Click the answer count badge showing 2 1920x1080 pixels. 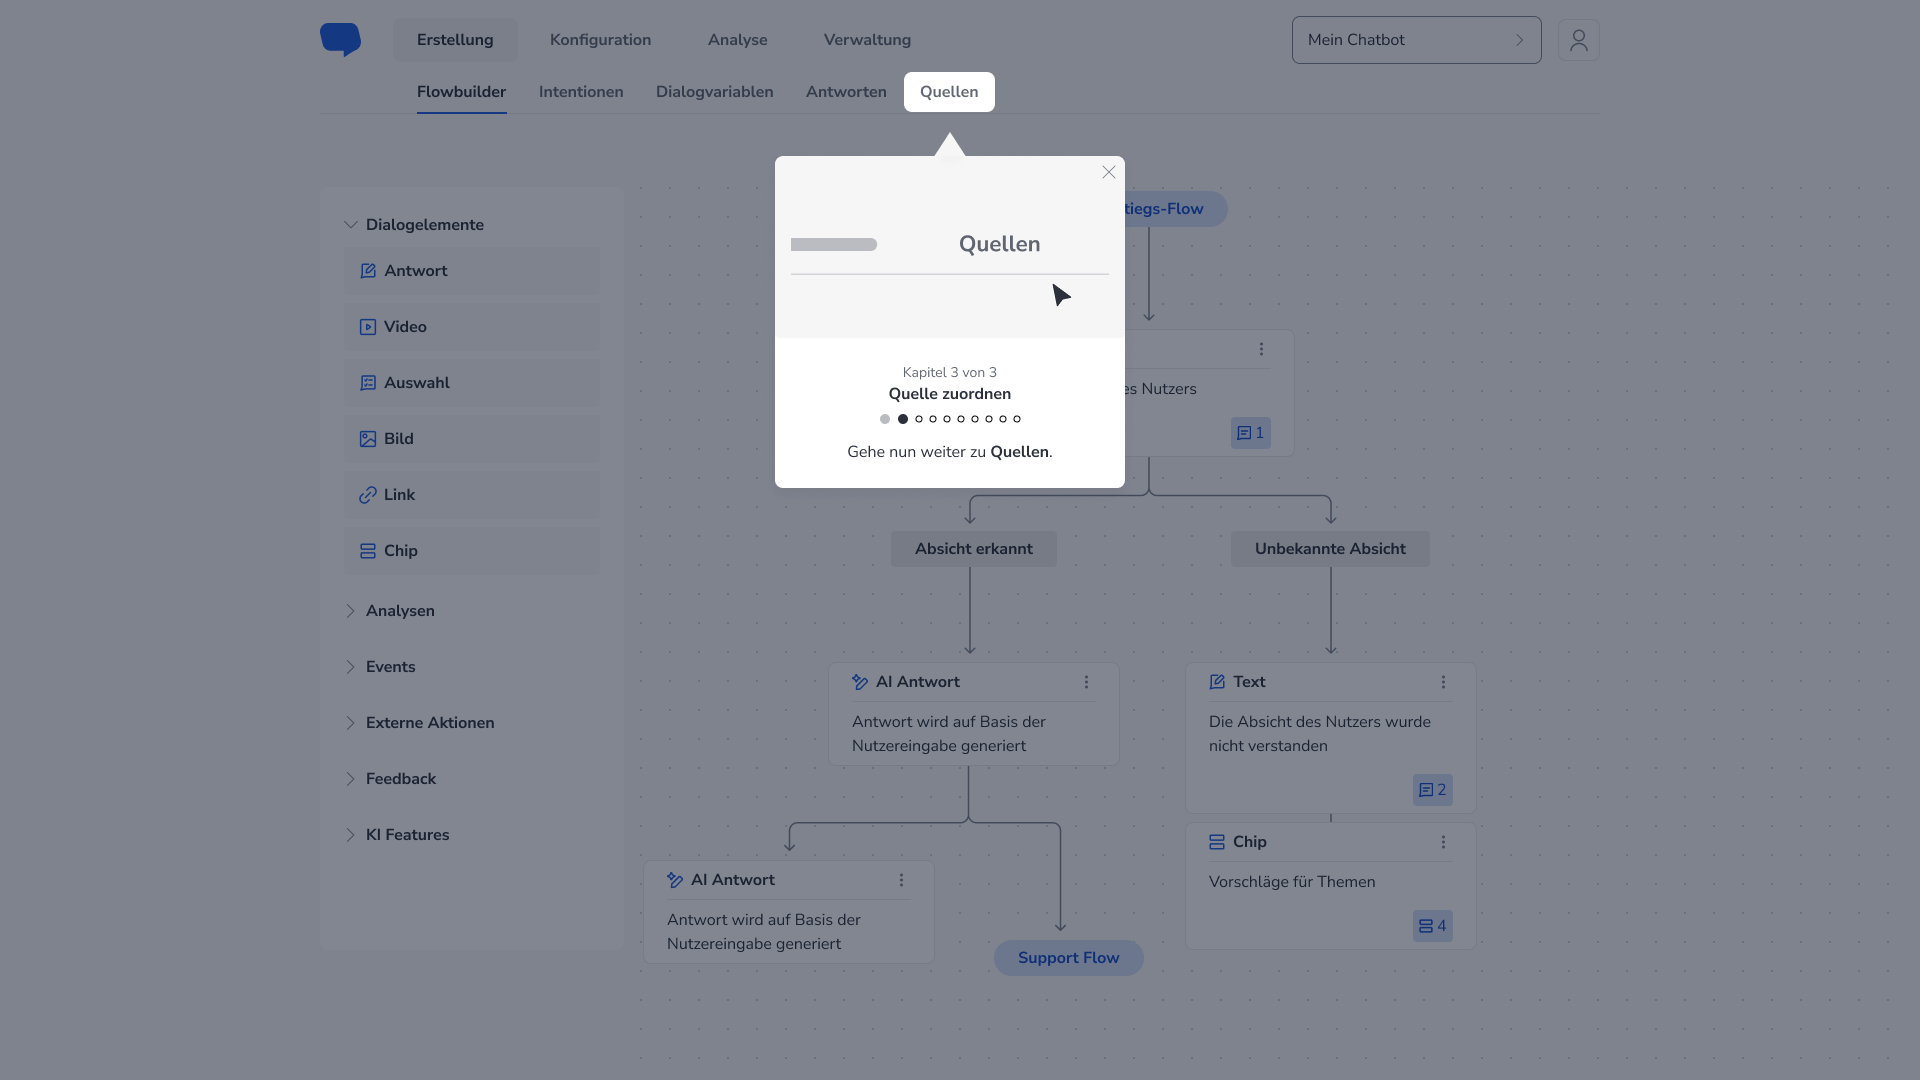1432,790
